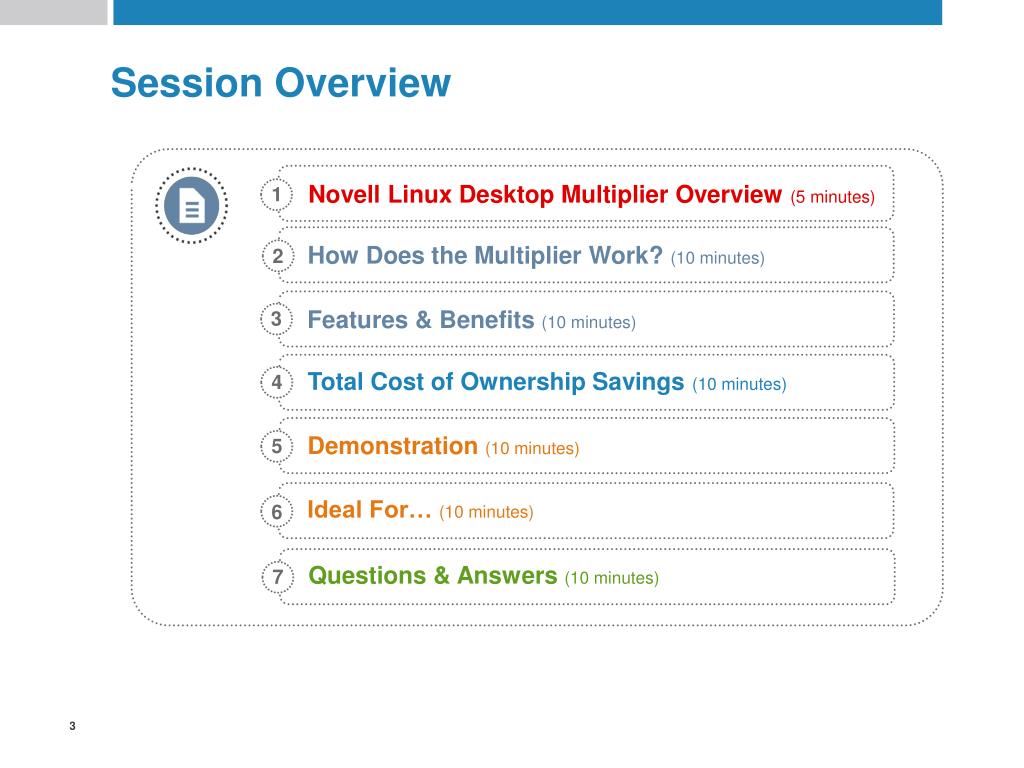
Task: Select Questions & Answers agenda item
Action: 586,577
